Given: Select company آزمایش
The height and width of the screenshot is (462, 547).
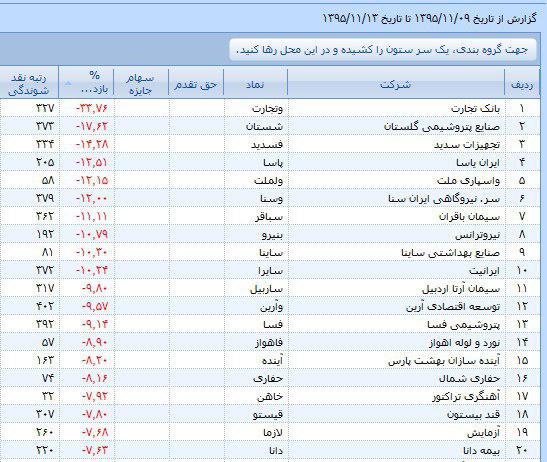Looking at the screenshot, I should 484,433.
